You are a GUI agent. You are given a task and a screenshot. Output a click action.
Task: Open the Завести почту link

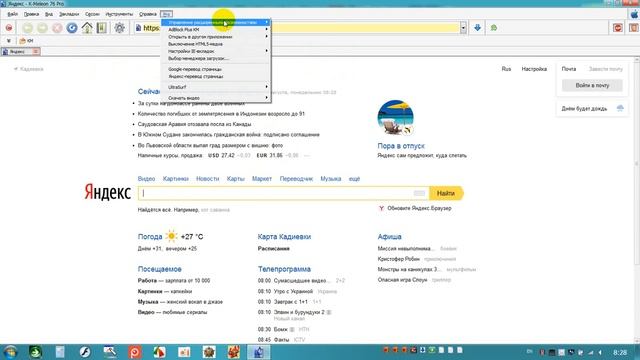605,69
